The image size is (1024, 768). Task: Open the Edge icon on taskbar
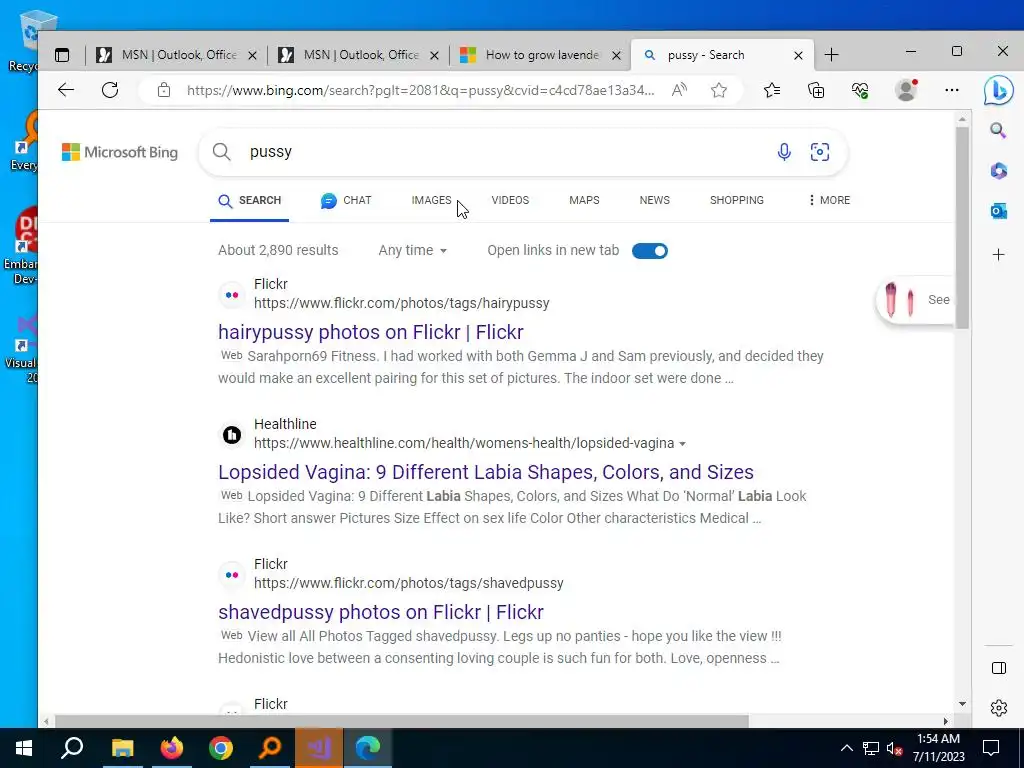pos(368,748)
